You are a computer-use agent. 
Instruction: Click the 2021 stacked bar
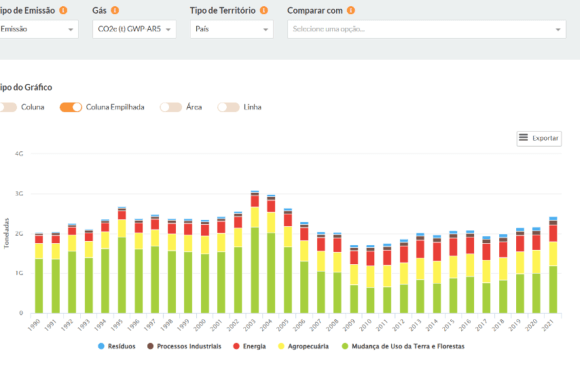553,265
